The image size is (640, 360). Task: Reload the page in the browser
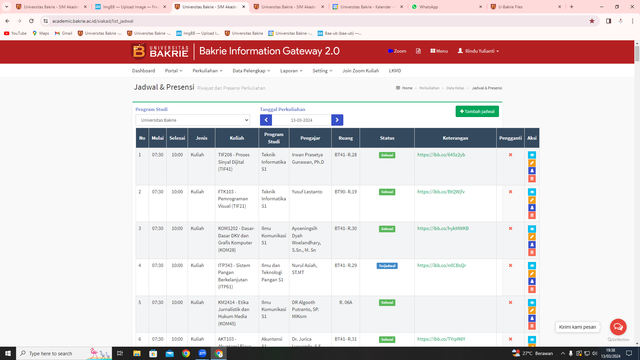[31, 21]
